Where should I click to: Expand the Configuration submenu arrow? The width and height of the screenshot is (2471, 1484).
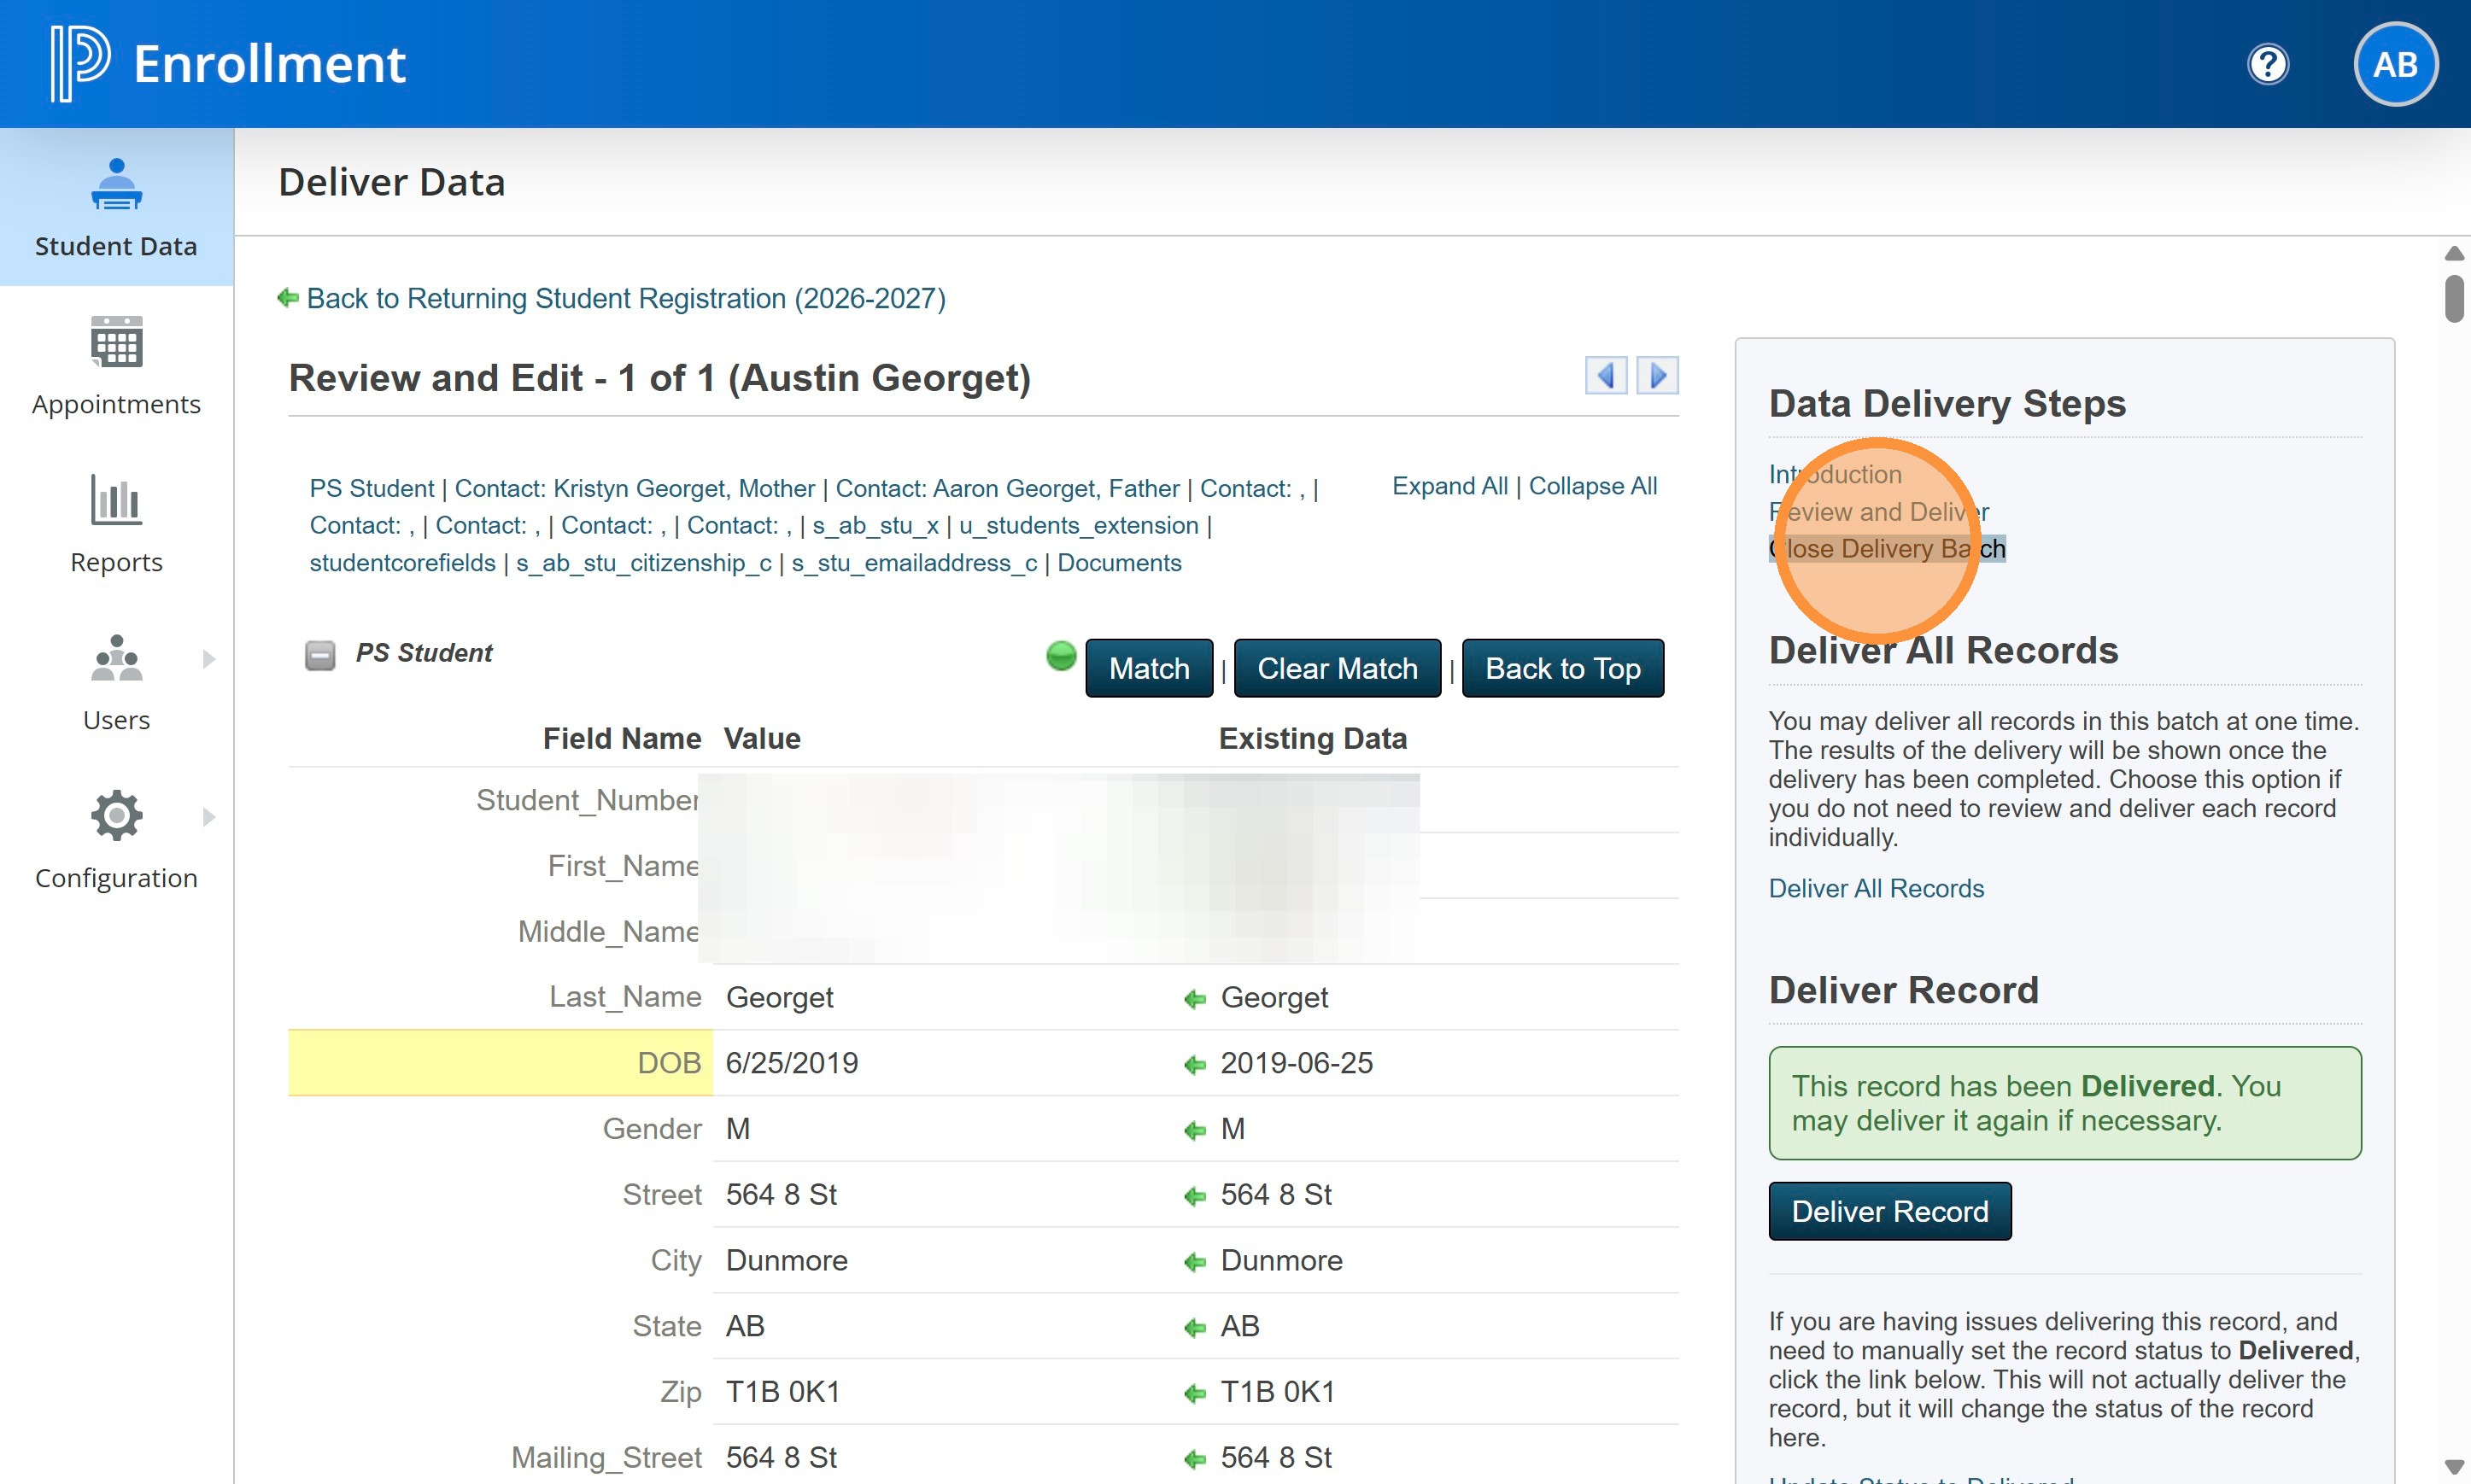pos(208,817)
